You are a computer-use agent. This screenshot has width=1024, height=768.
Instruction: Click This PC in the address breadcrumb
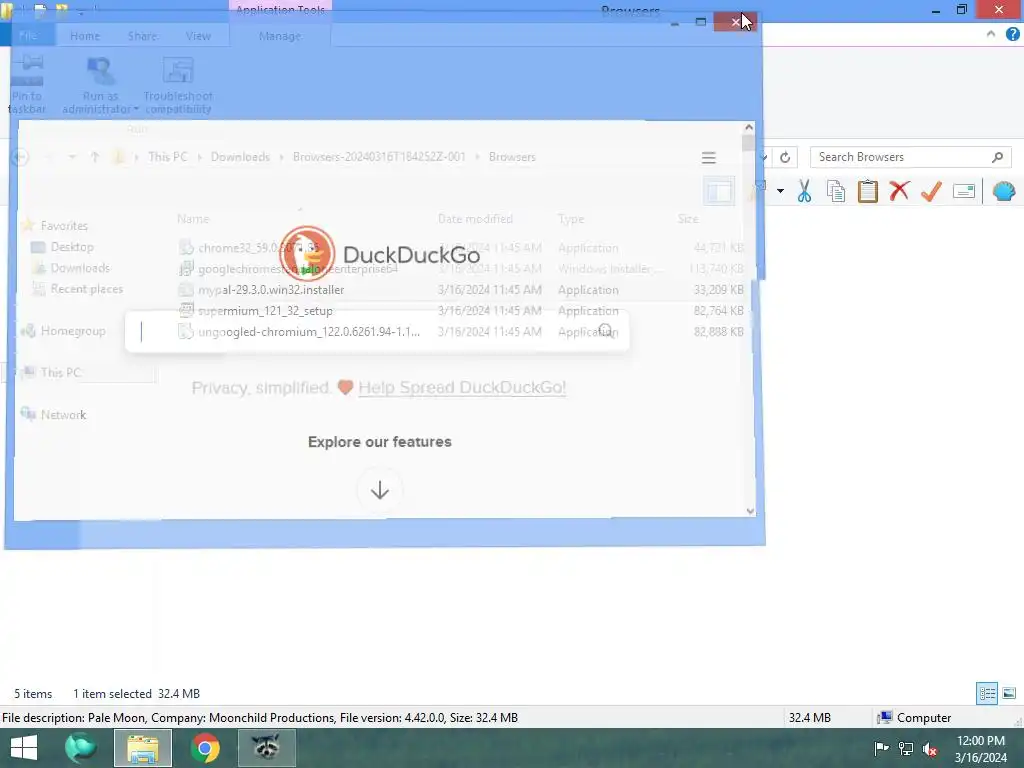pyautogui.click(x=168, y=157)
